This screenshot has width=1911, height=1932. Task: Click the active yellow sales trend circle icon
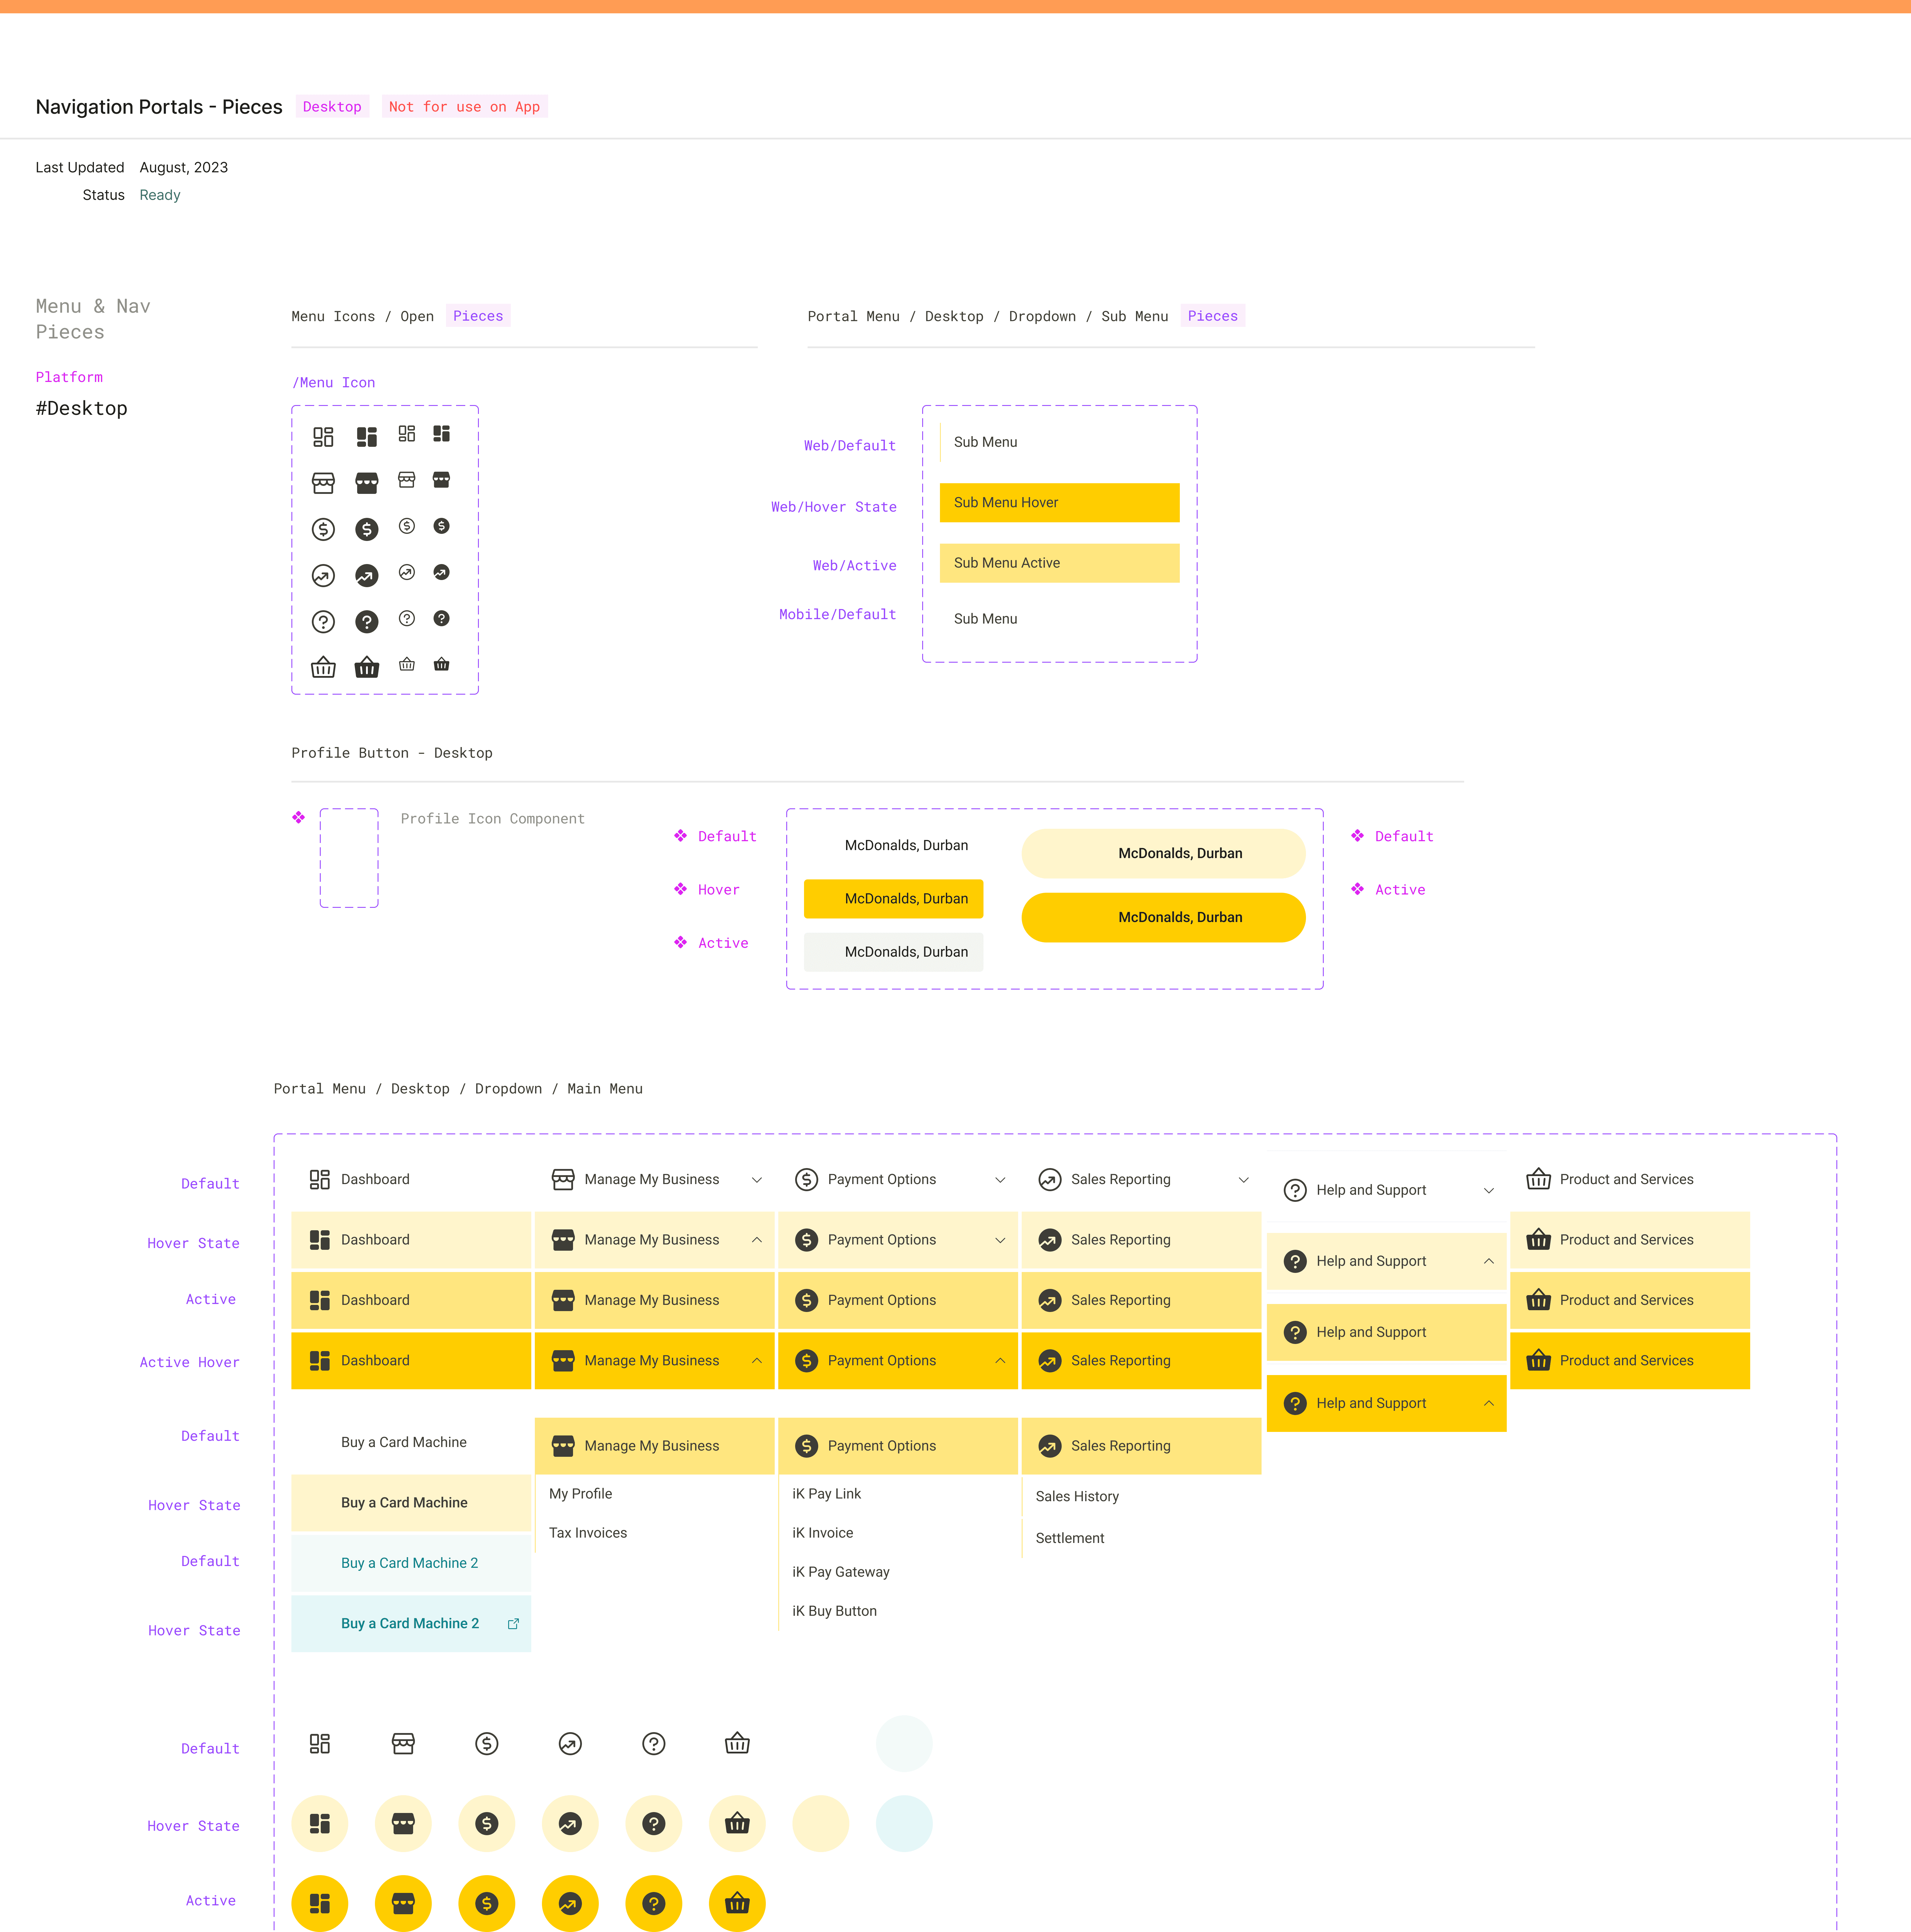(x=570, y=1903)
